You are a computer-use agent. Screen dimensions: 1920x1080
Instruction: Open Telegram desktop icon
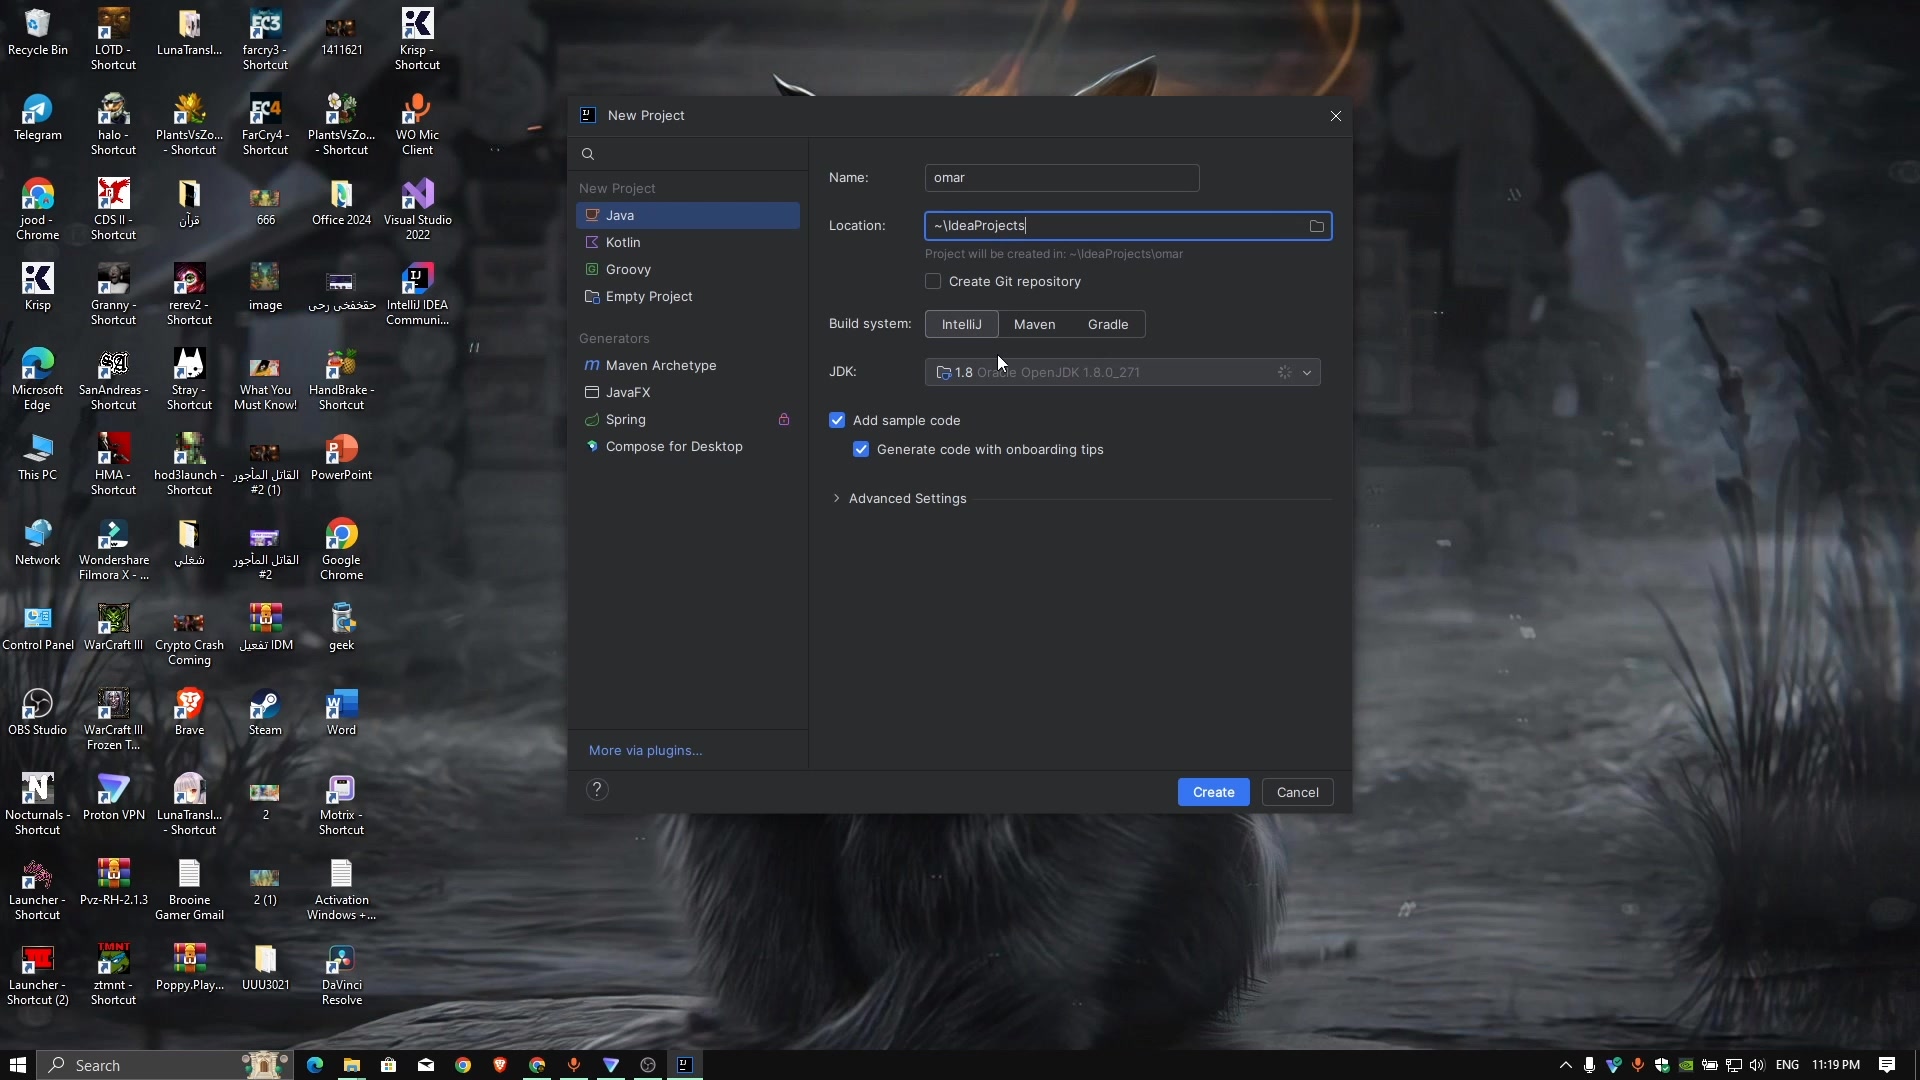coord(37,117)
